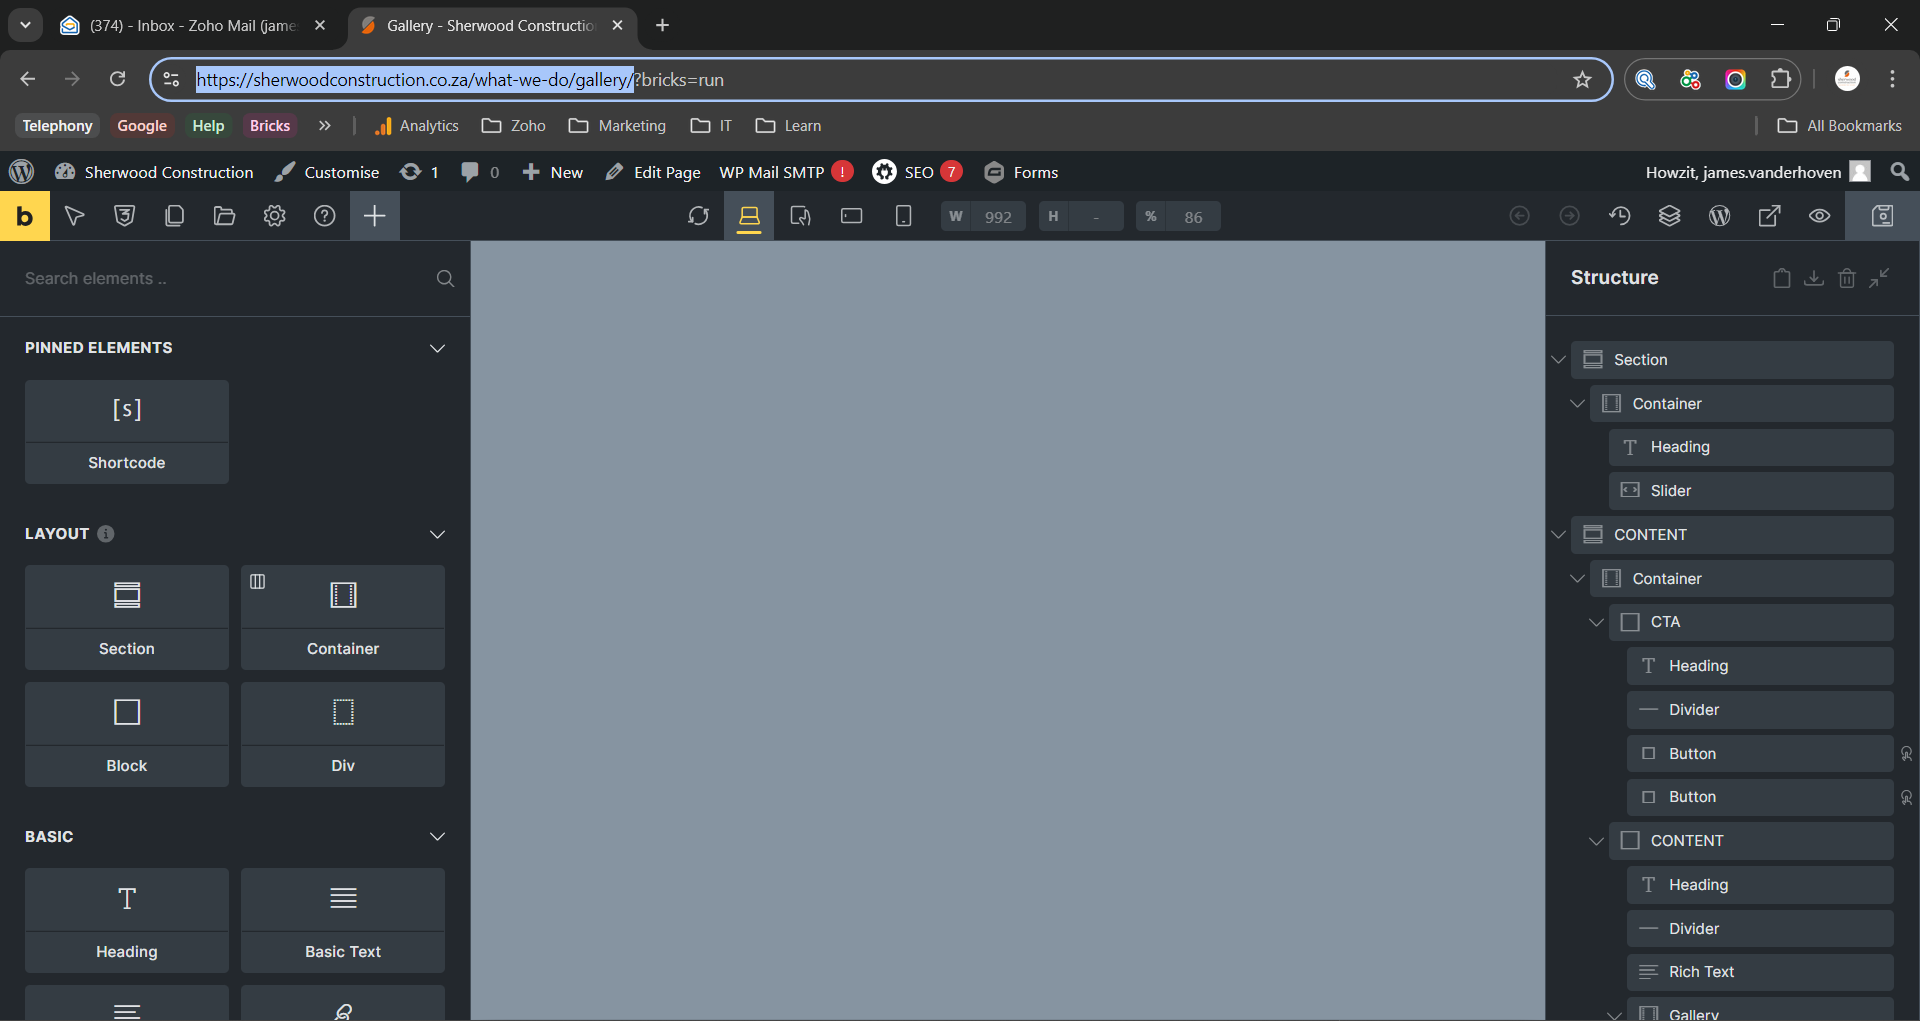The width and height of the screenshot is (1920, 1021).
Task: Select the Rich Text item in Structure
Action: (1760, 972)
